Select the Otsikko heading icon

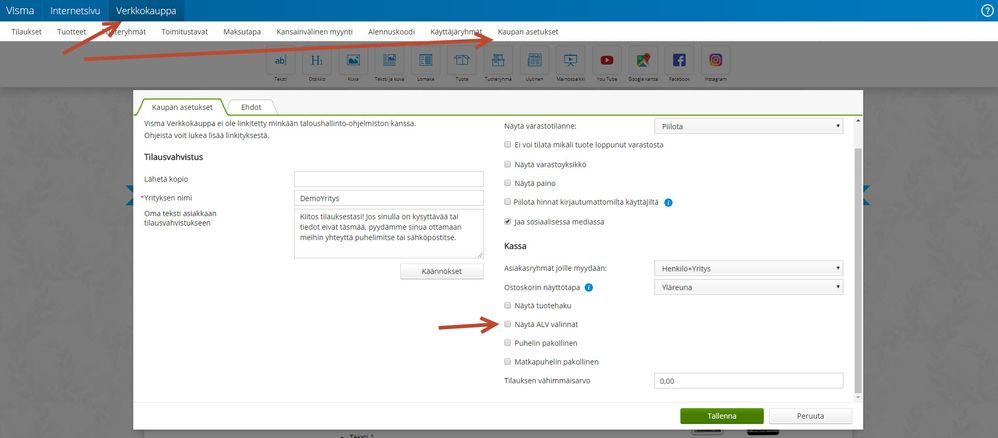pyautogui.click(x=316, y=60)
